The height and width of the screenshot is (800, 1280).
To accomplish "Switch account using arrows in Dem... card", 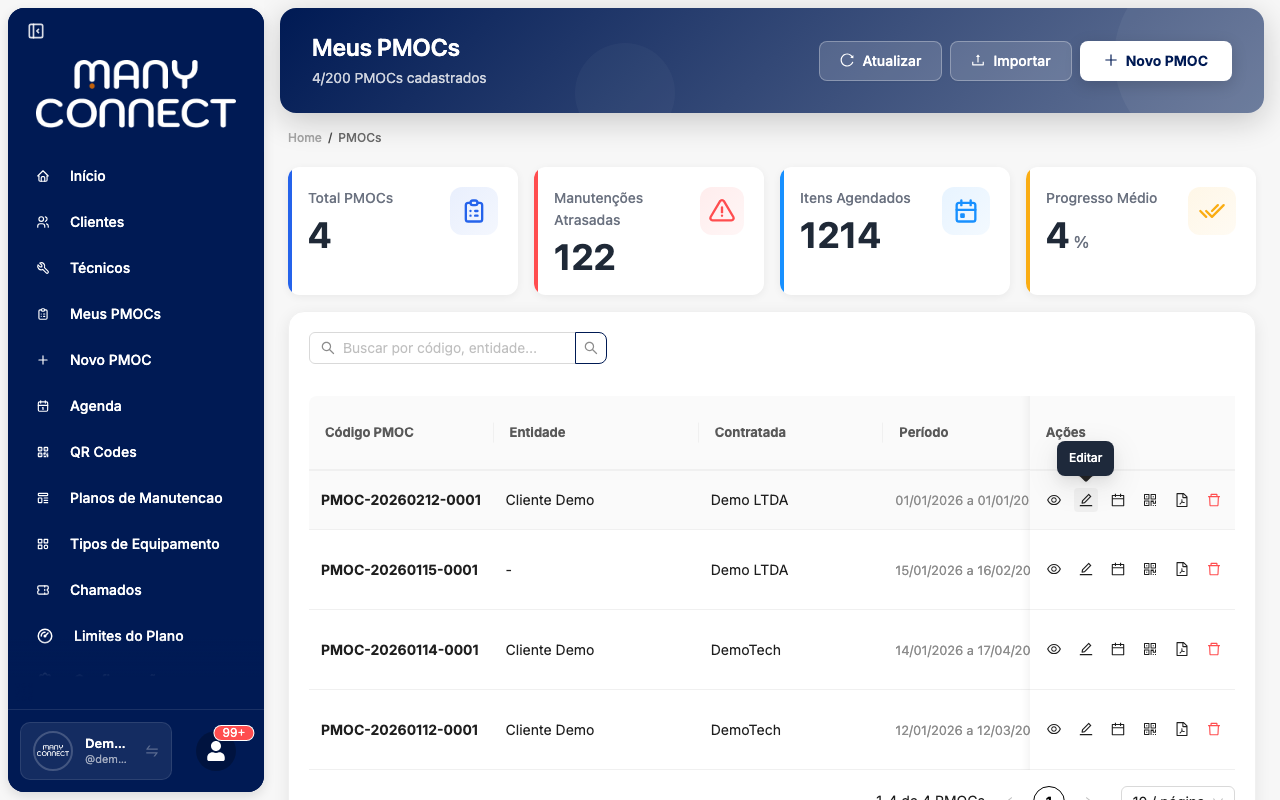I will click(152, 751).
